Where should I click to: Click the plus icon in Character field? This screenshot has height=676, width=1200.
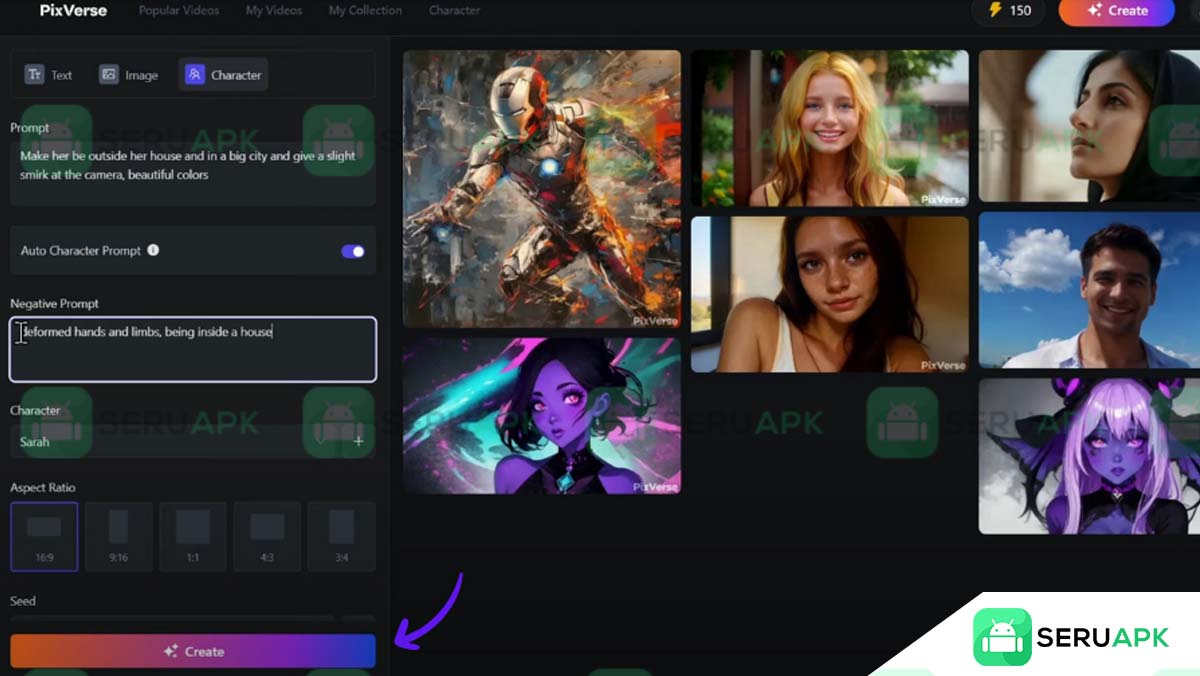tap(358, 441)
